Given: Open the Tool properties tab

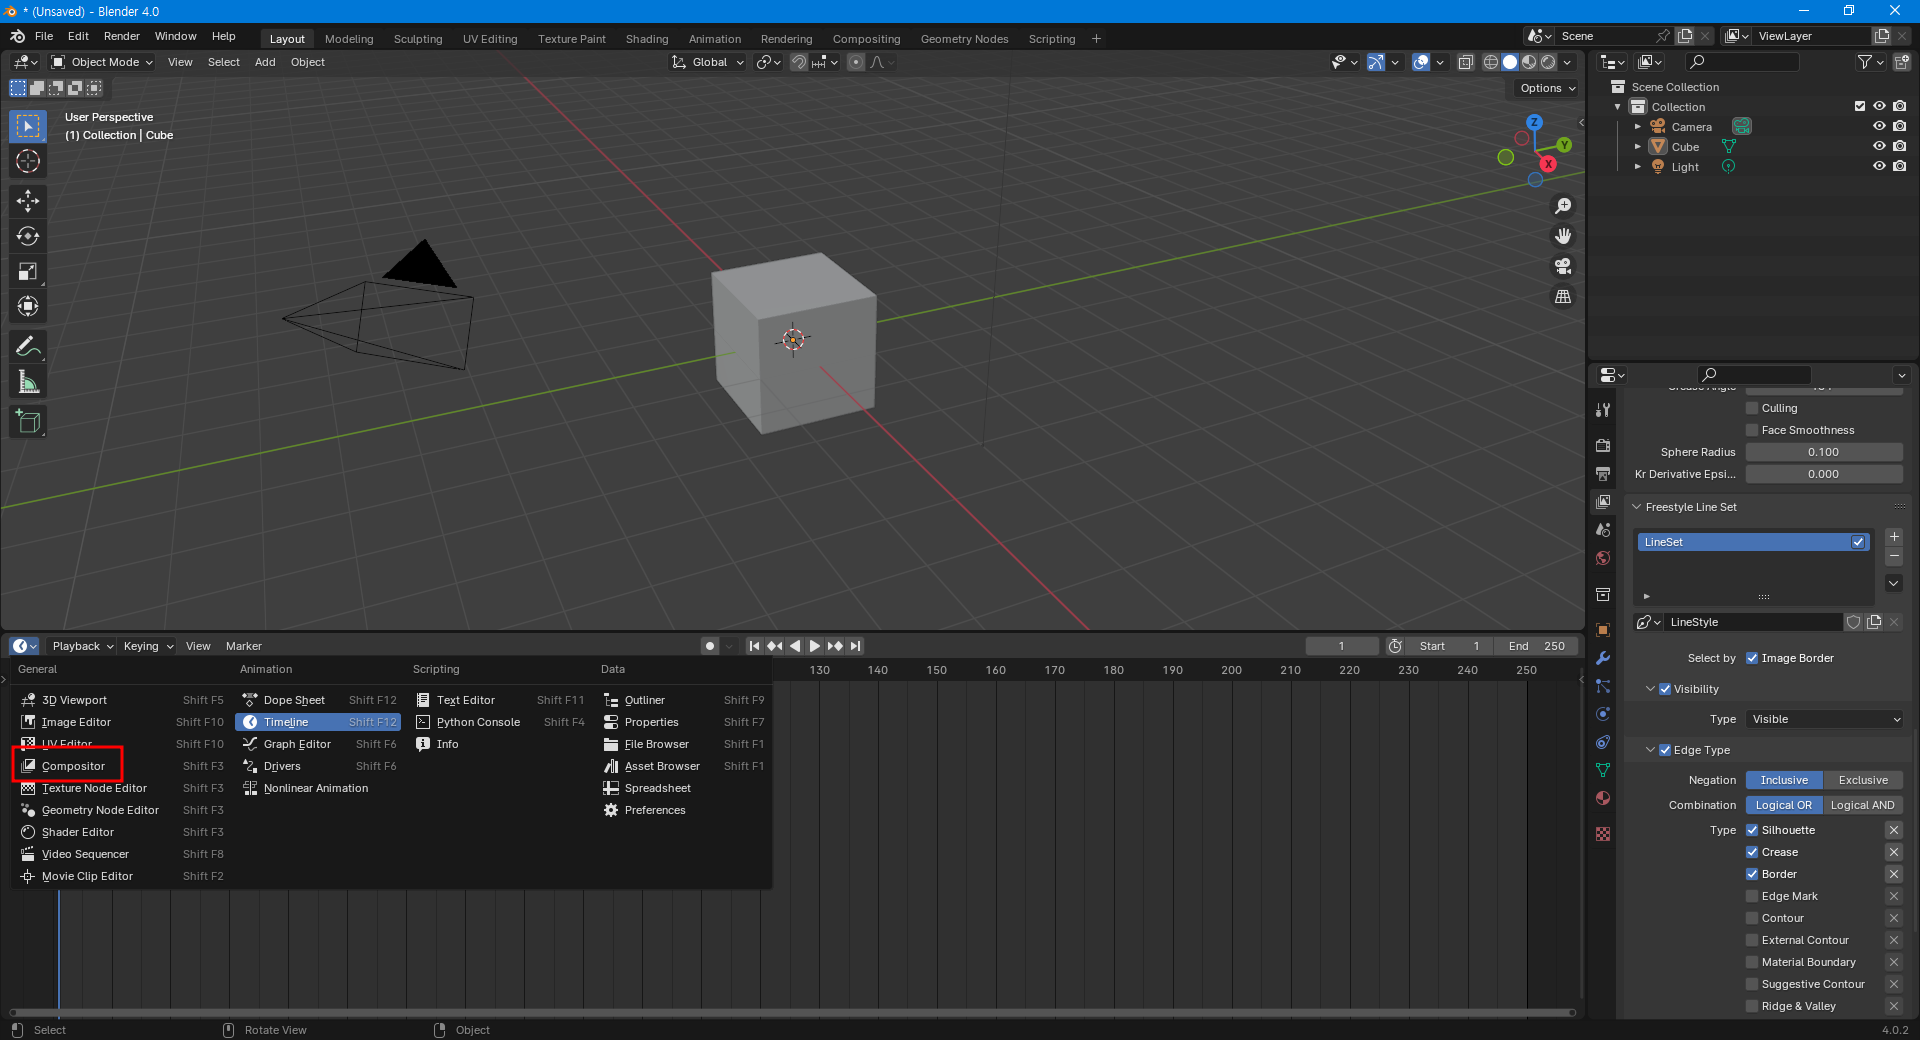Looking at the screenshot, I should pyautogui.click(x=1603, y=410).
